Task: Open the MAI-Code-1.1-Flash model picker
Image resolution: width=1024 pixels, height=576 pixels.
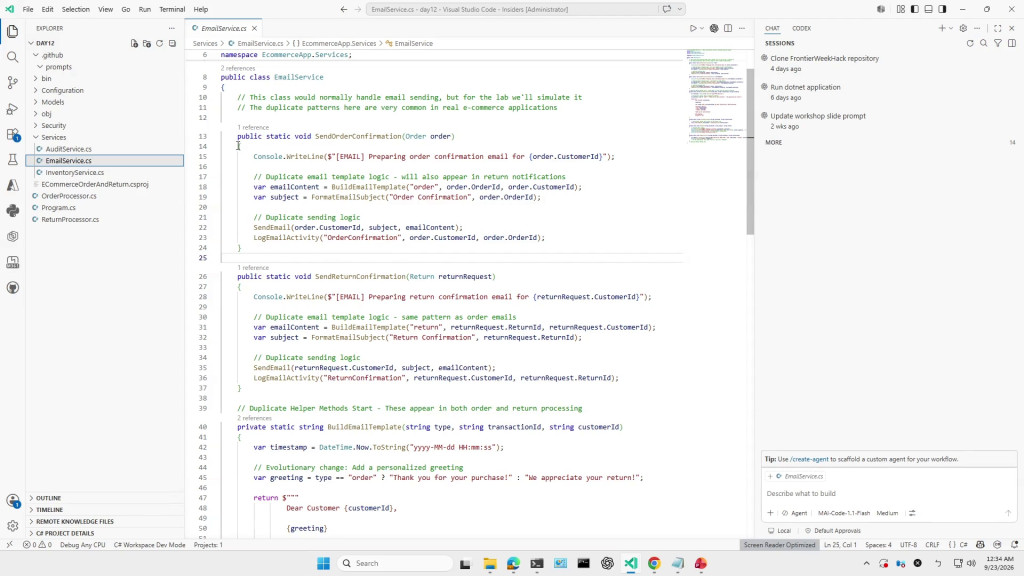Action: click(844, 513)
